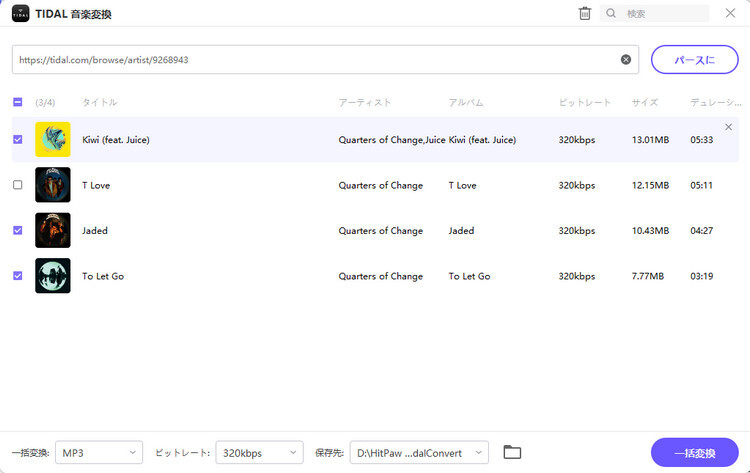The height and width of the screenshot is (473, 750).
Task: Open the D:\HitPaw save location dropdown
Action: tap(419, 452)
